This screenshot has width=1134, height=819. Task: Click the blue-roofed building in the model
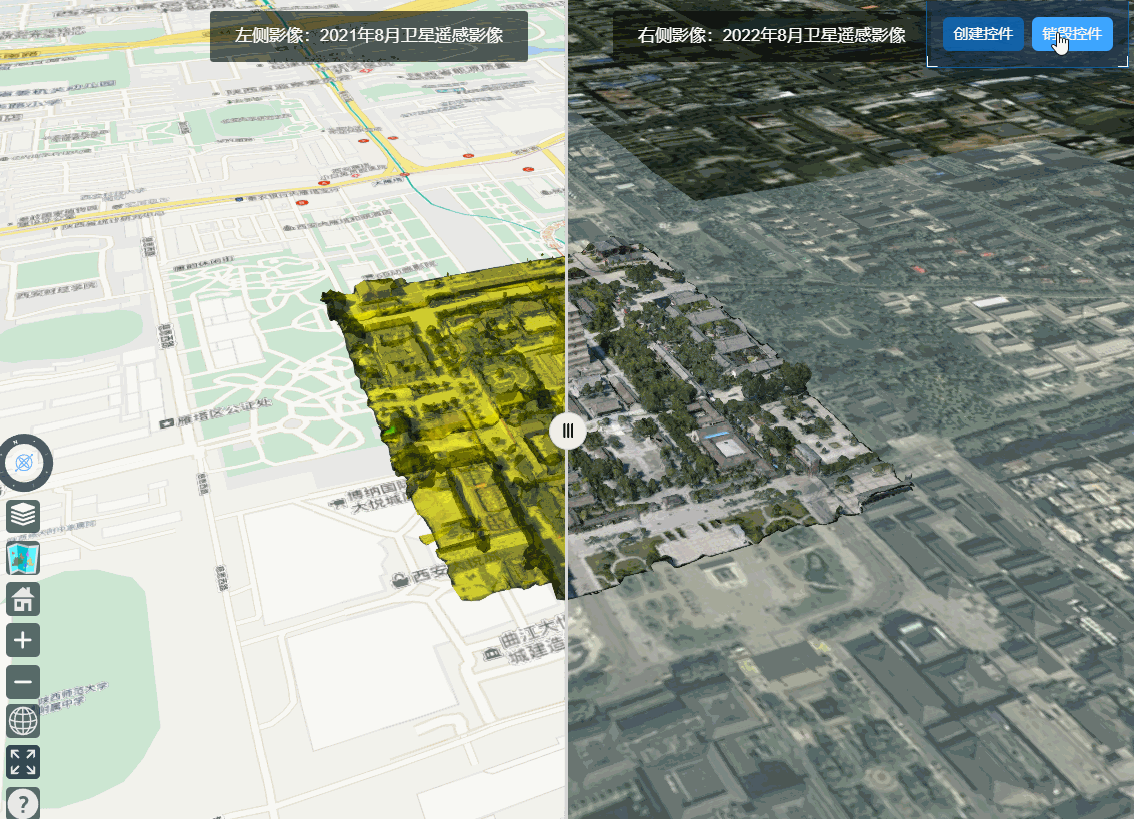click(718, 438)
